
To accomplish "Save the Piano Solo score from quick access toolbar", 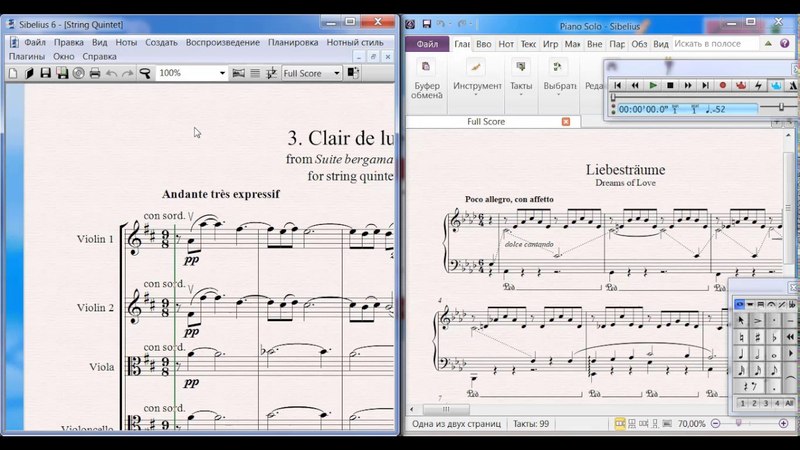I will (x=427, y=24).
